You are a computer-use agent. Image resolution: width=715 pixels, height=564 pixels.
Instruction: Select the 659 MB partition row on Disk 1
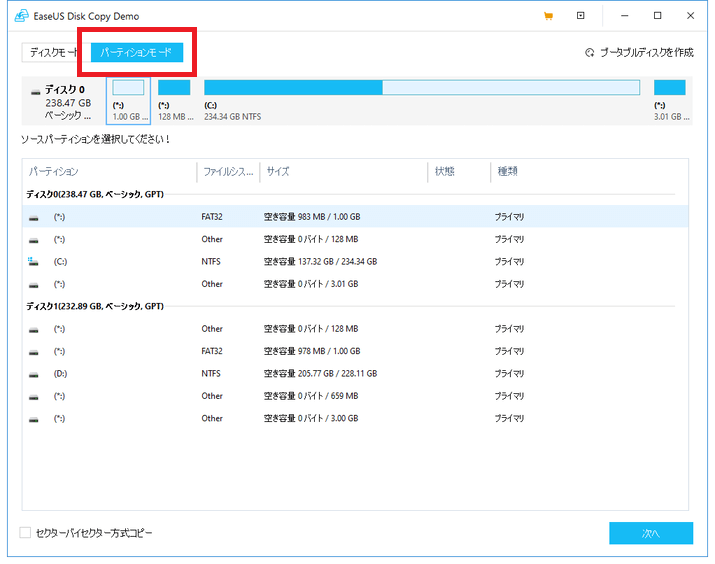pos(350,396)
